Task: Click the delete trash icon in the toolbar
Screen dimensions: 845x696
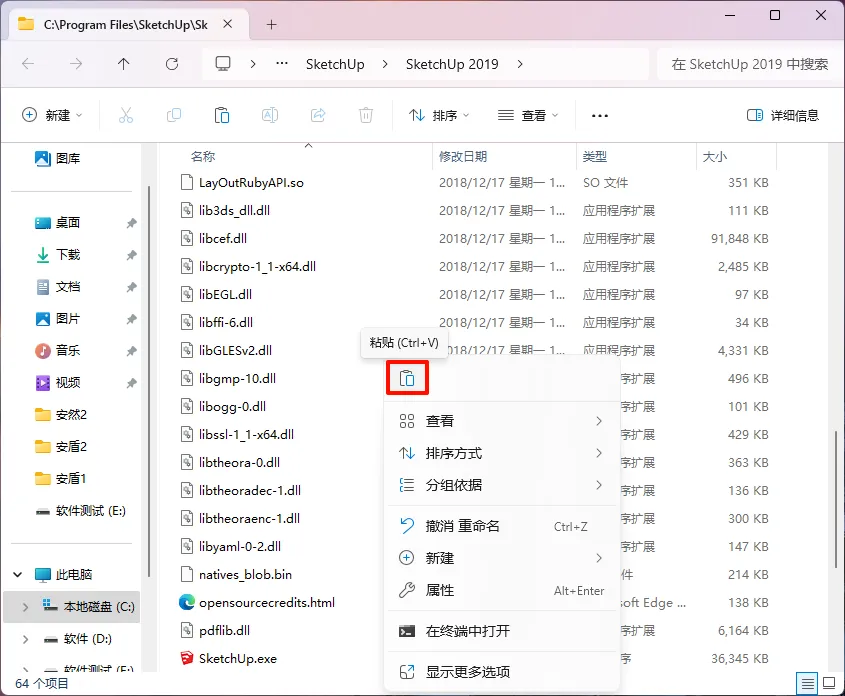Action: pyautogui.click(x=366, y=115)
